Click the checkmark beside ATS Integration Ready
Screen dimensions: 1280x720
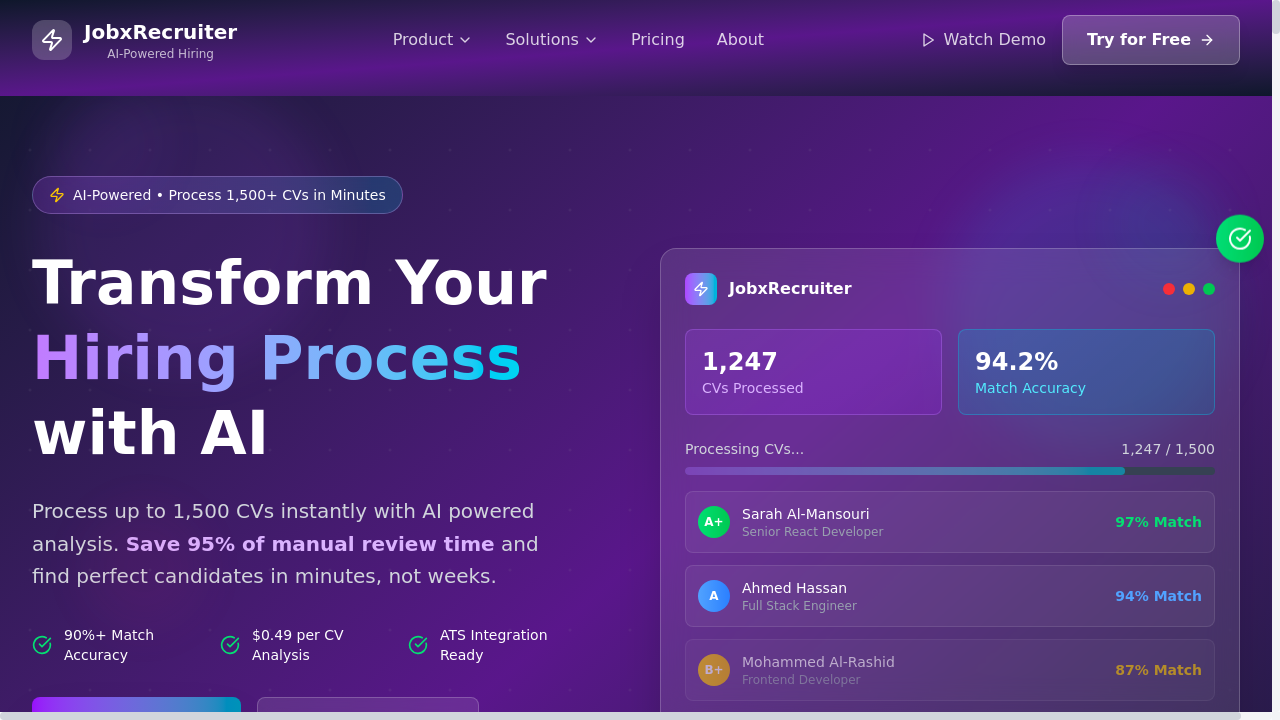point(418,645)
